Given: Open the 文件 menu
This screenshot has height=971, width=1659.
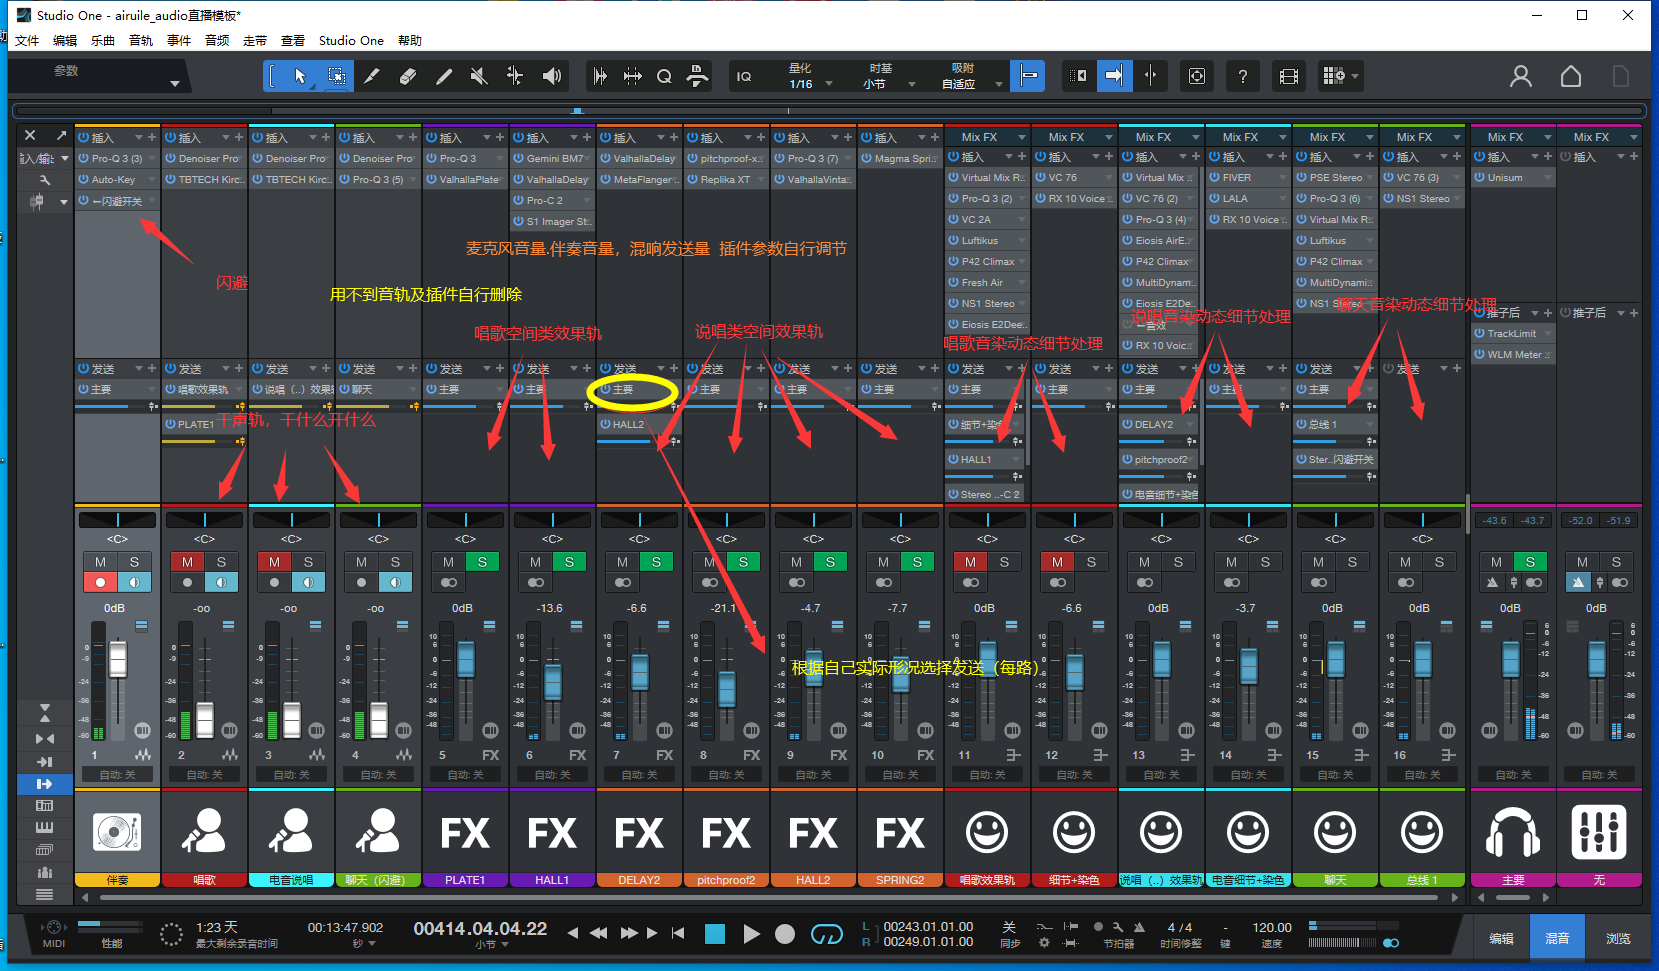Looking at the screenshot, I should [27, 41].
